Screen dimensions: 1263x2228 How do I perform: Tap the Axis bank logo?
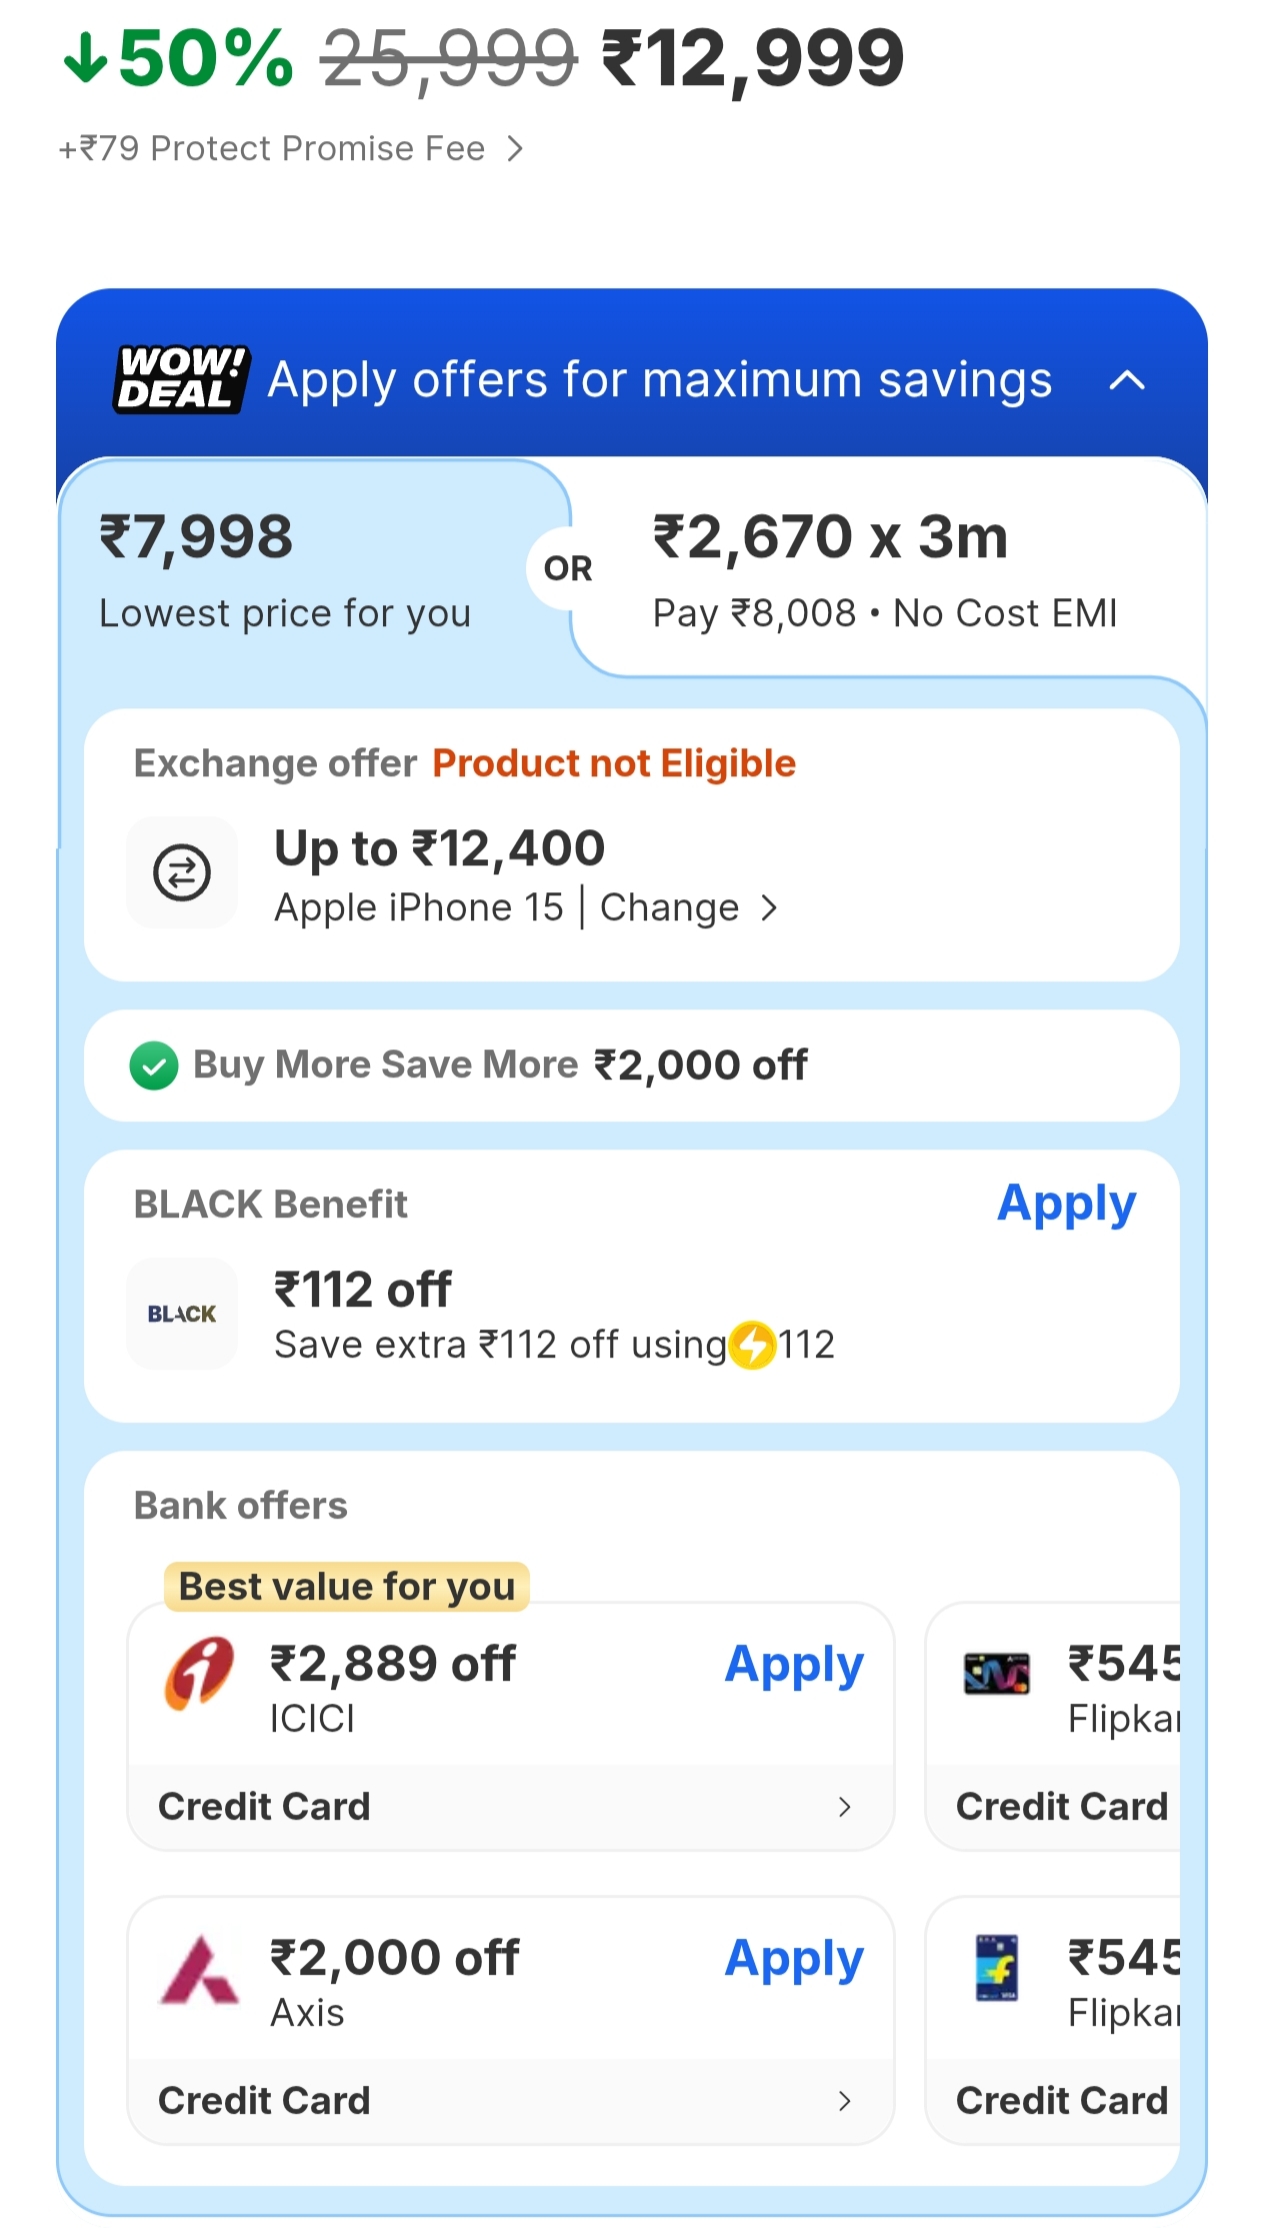(x=200, y=1969)
